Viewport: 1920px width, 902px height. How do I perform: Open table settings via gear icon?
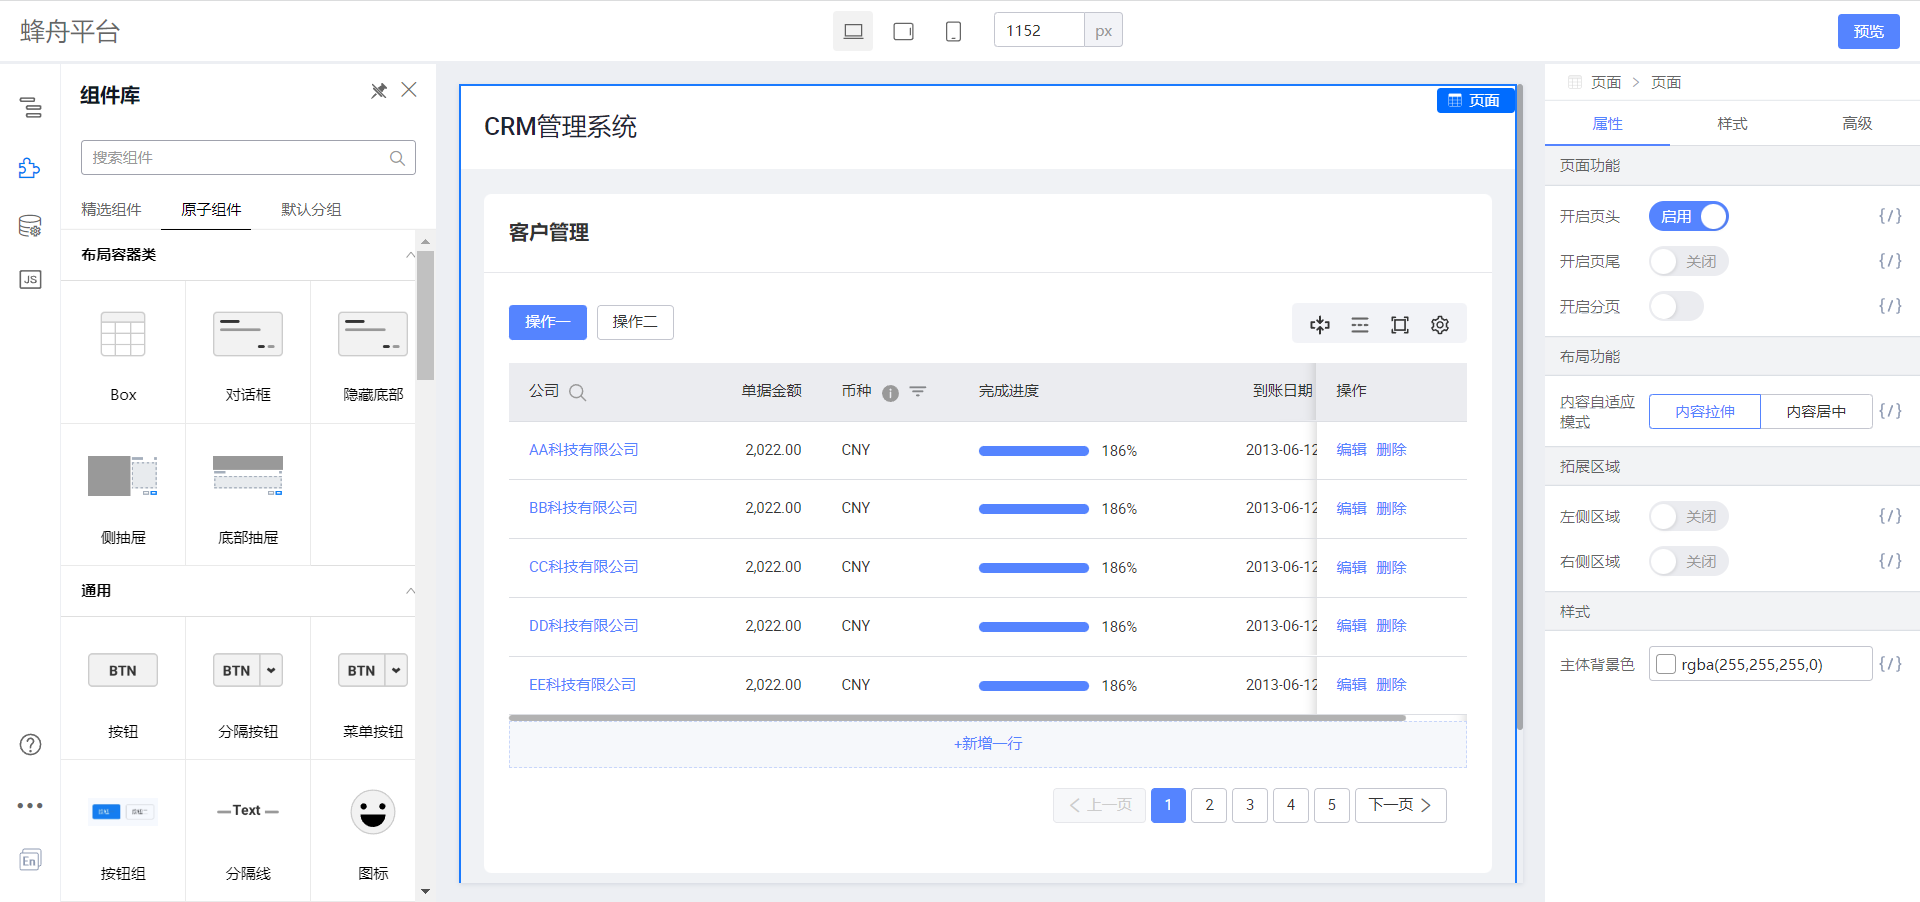[x=1440, y=324]
